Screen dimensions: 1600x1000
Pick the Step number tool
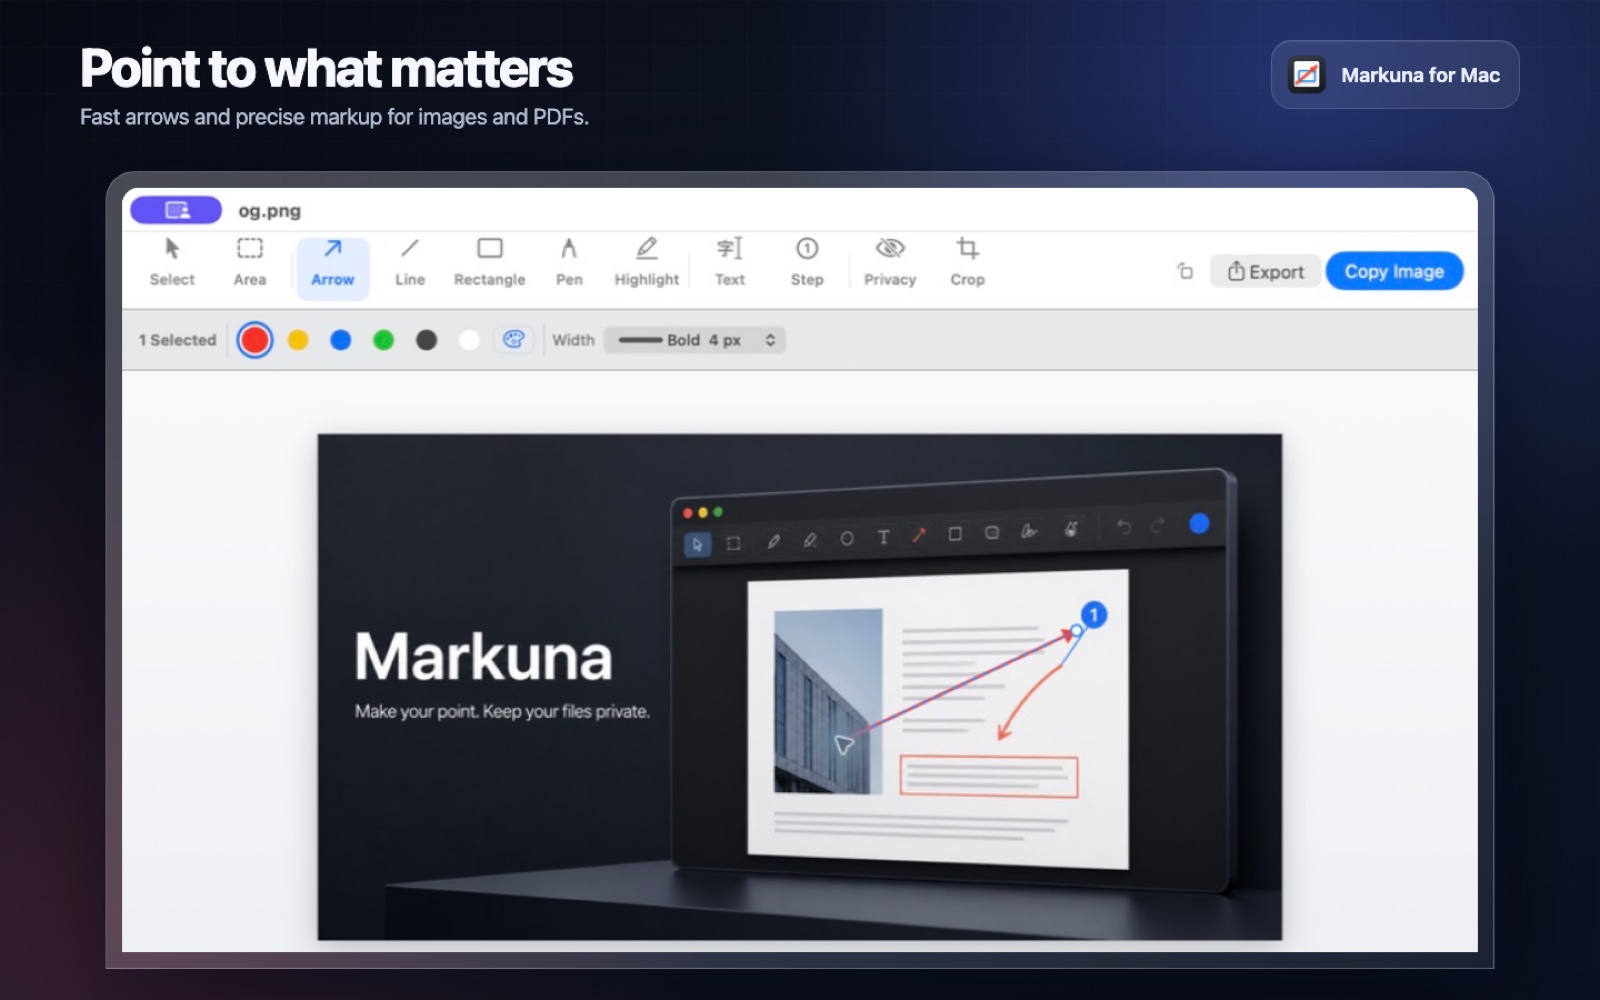pos(807,263)
